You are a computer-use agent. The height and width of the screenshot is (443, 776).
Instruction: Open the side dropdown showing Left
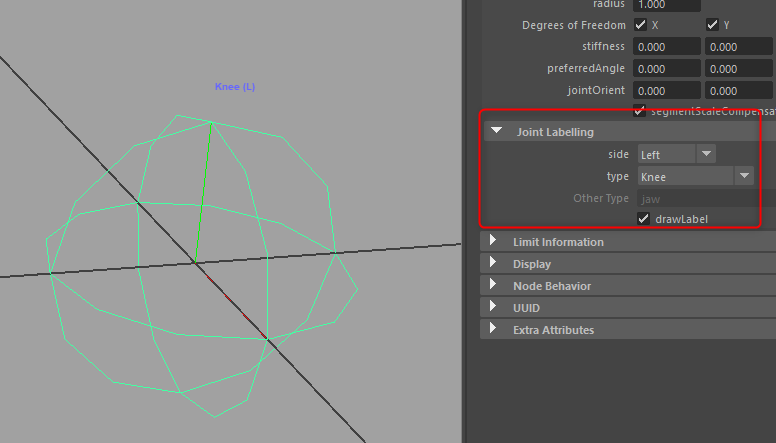677,154
